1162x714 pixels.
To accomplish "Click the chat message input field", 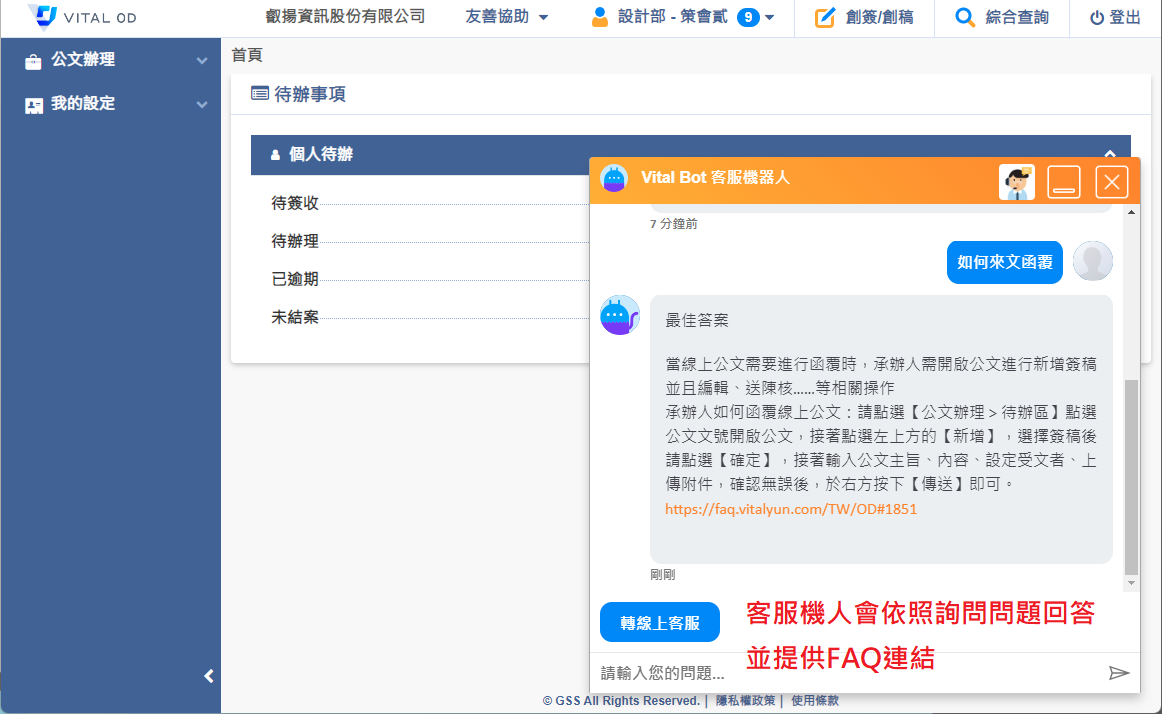I will coord(840,673).
